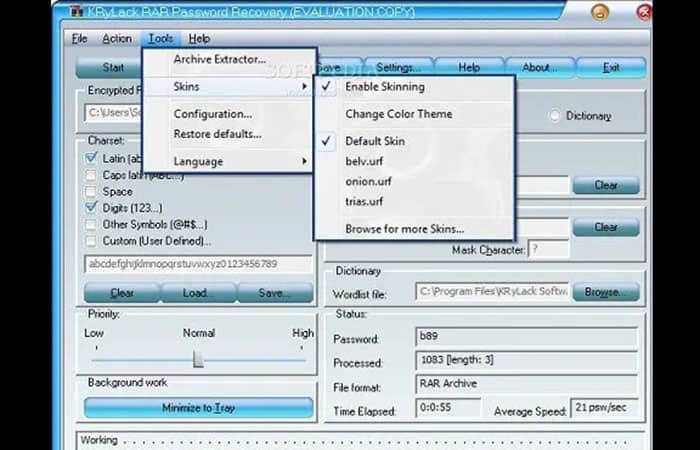Apply the onion.urf skin

click(x=368, y=181)
